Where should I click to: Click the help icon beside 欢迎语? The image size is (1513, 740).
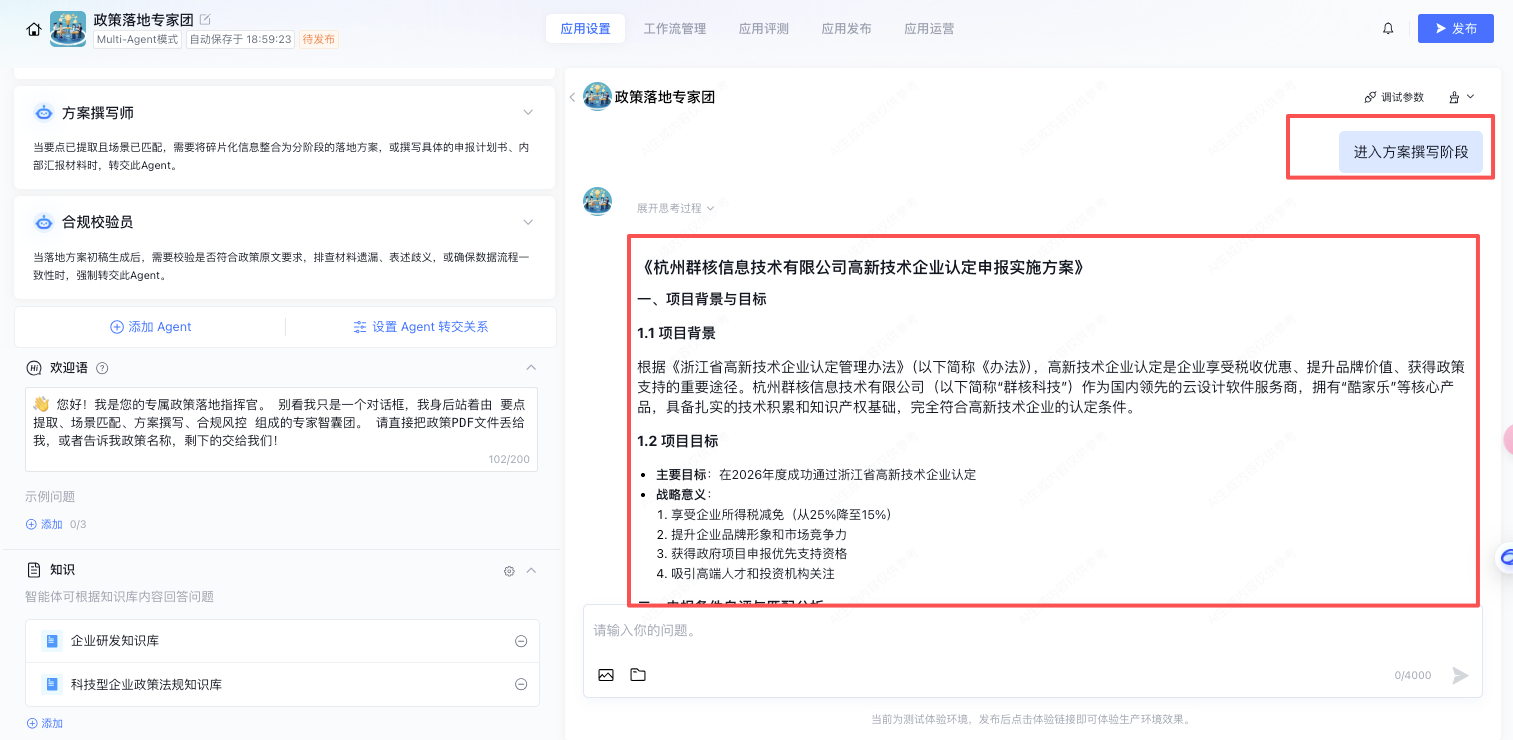(102, 368)
